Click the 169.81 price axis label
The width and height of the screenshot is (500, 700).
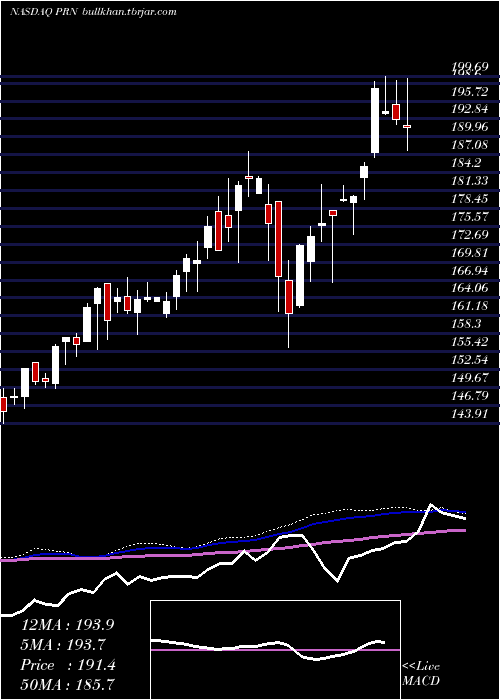[x=471, y=252]
